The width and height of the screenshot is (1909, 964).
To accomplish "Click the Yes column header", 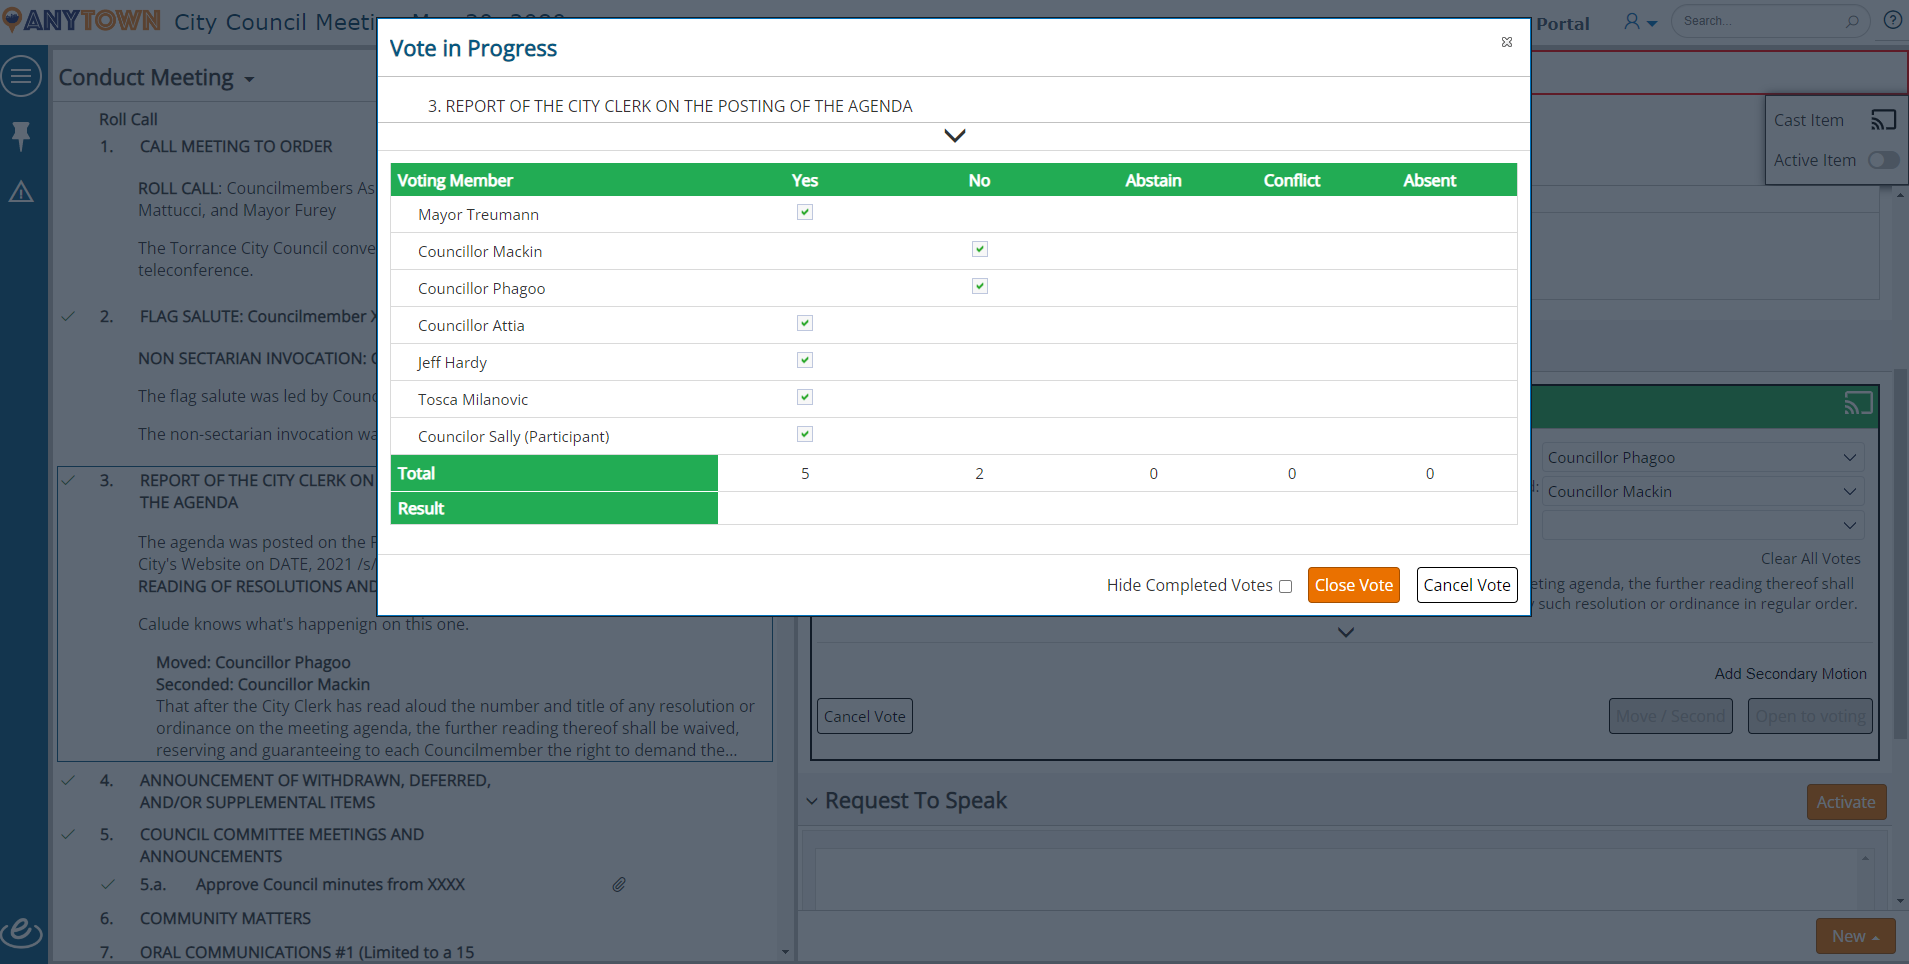I will pos(805,180).
